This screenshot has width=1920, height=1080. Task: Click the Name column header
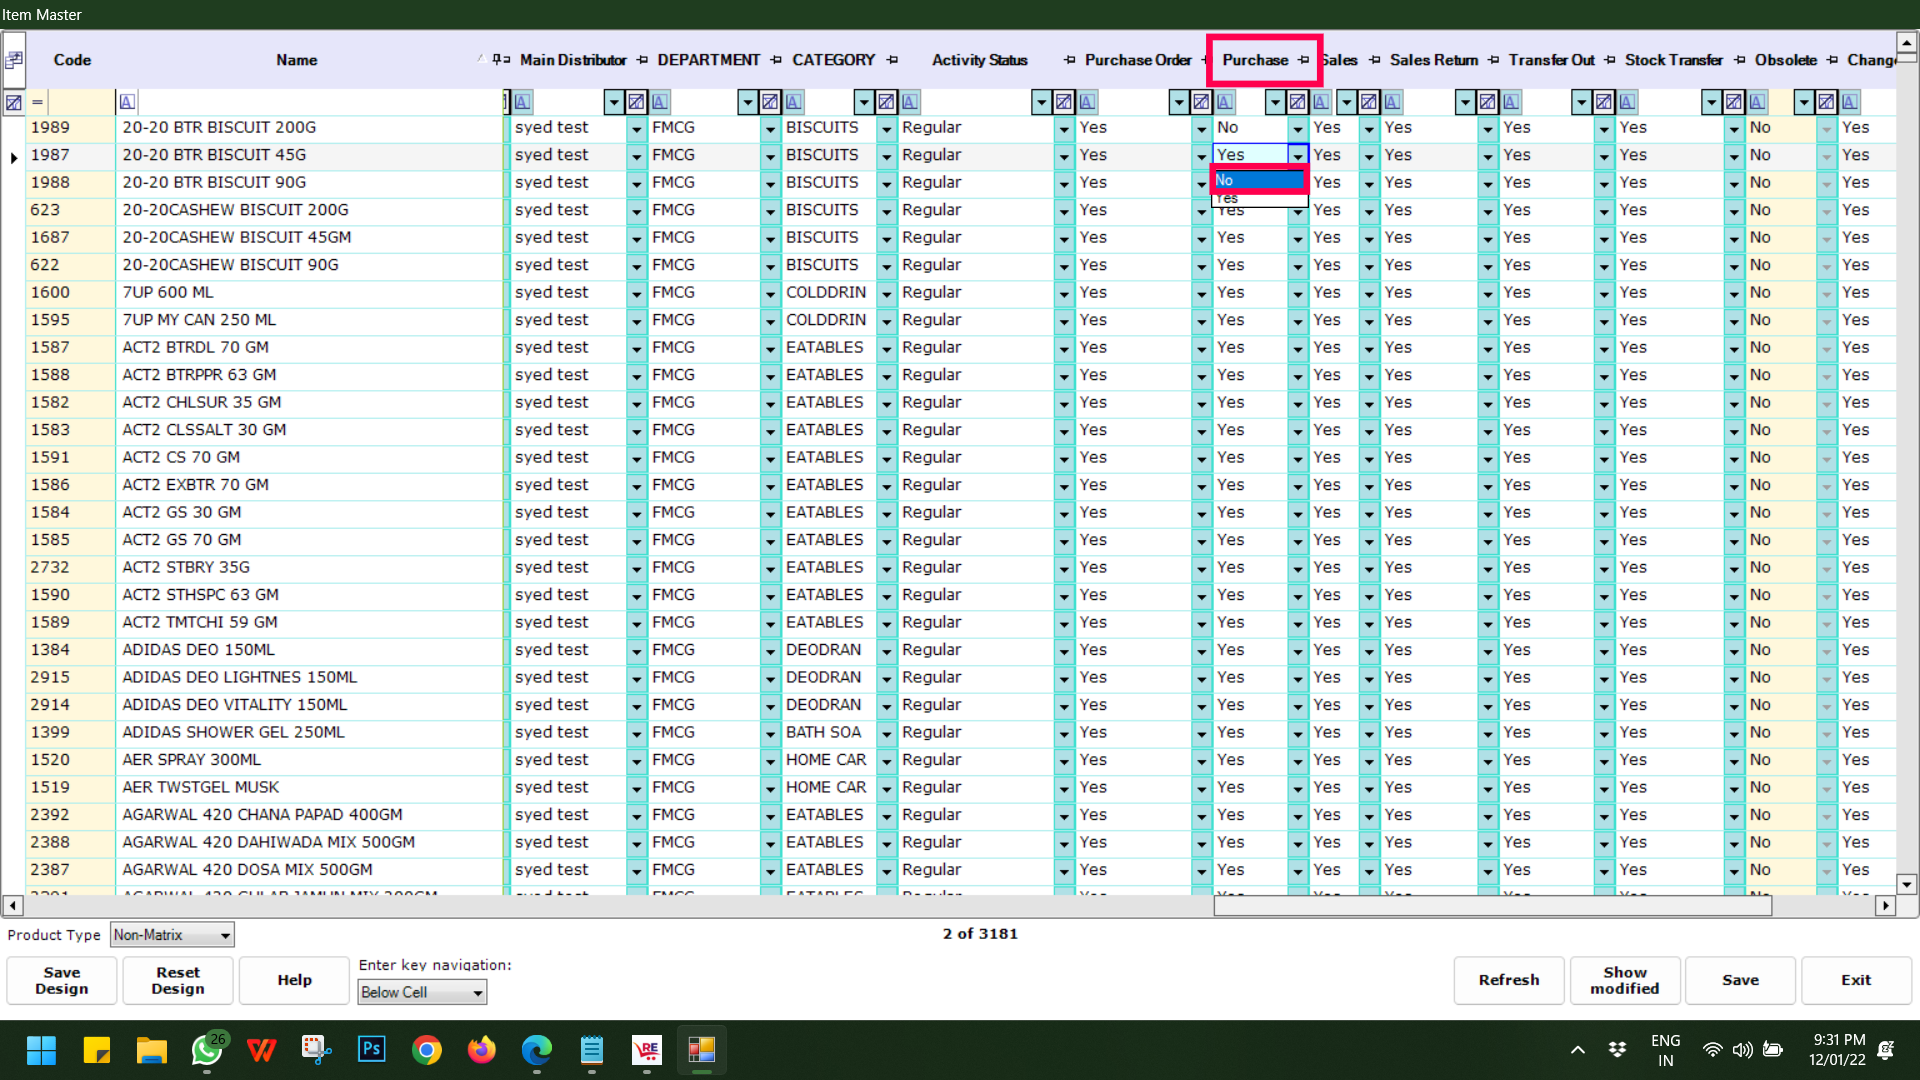pyautogui.click(x=296, y=60)
